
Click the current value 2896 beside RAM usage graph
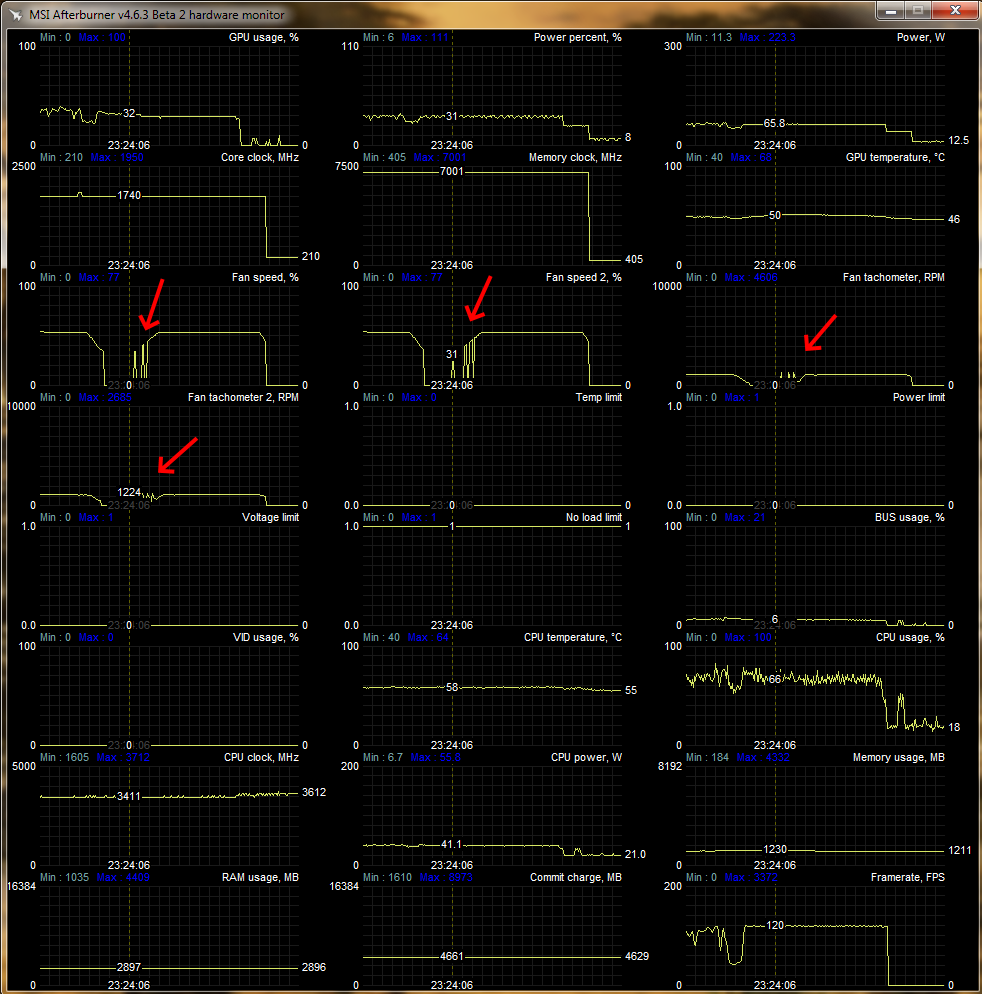(x=314, y=967)
